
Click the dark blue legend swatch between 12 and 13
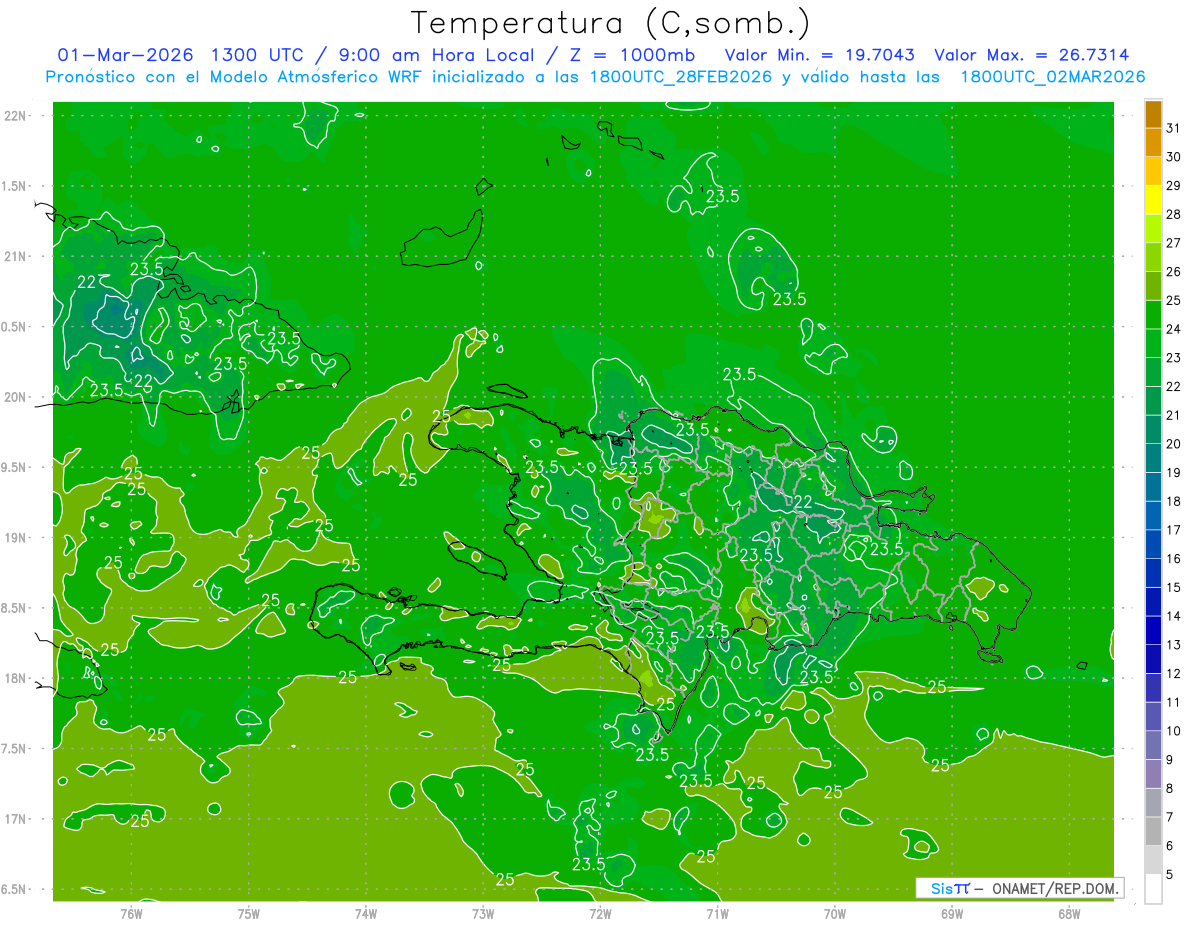point(1153,660)
